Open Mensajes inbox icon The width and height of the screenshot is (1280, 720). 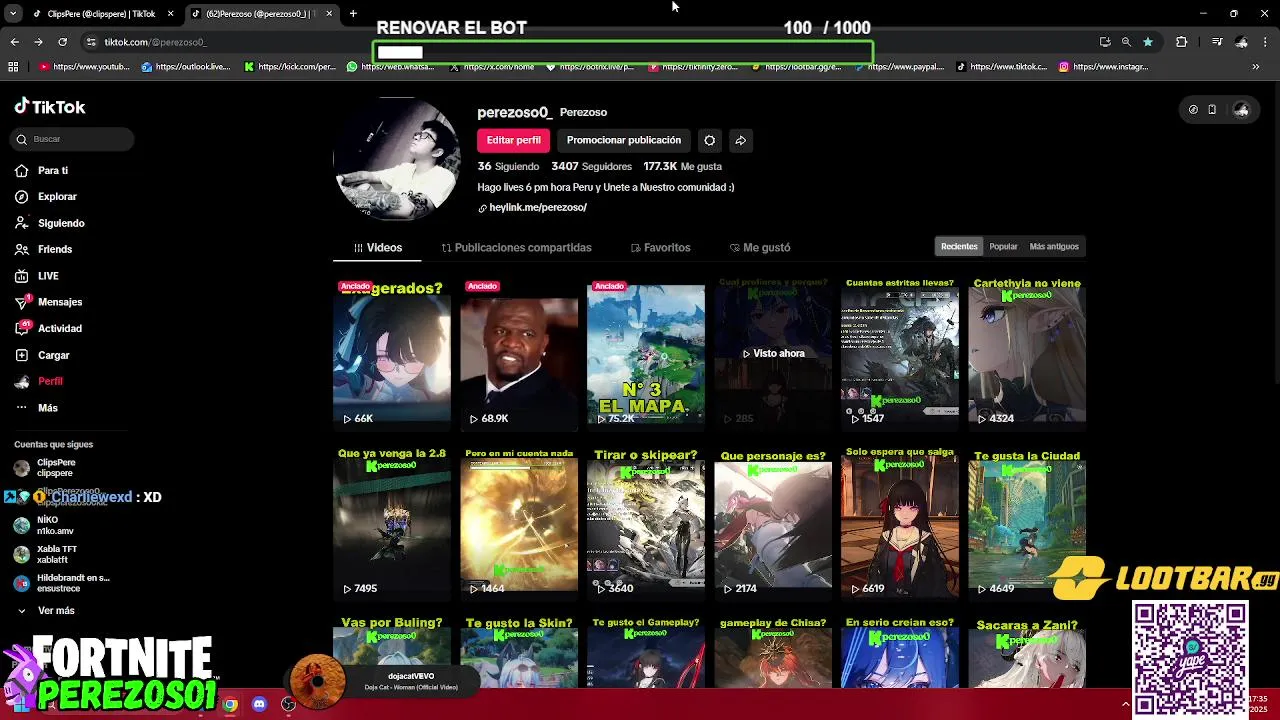pos(21,302)
